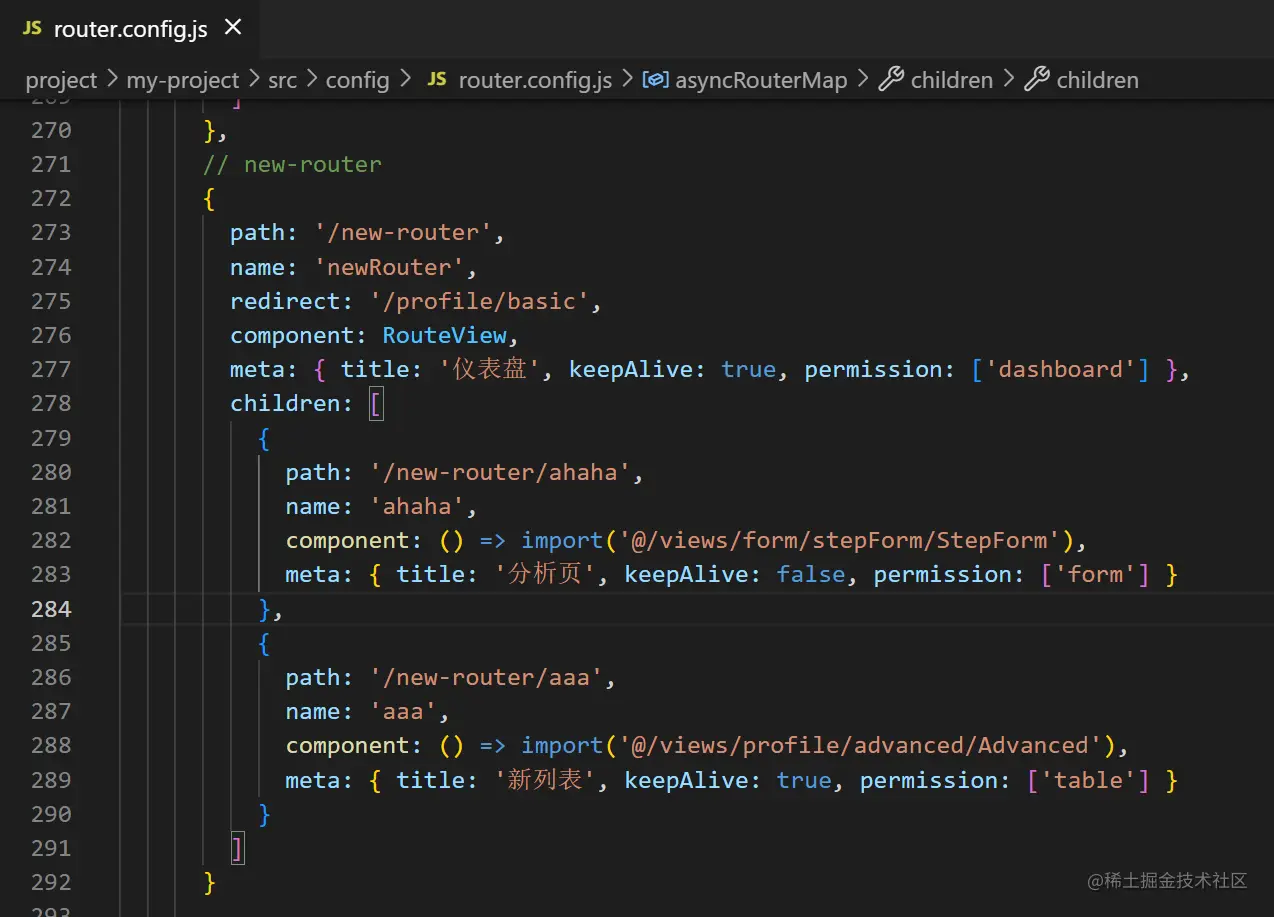Click 'redirect' key on line 275

click(285, 301)
